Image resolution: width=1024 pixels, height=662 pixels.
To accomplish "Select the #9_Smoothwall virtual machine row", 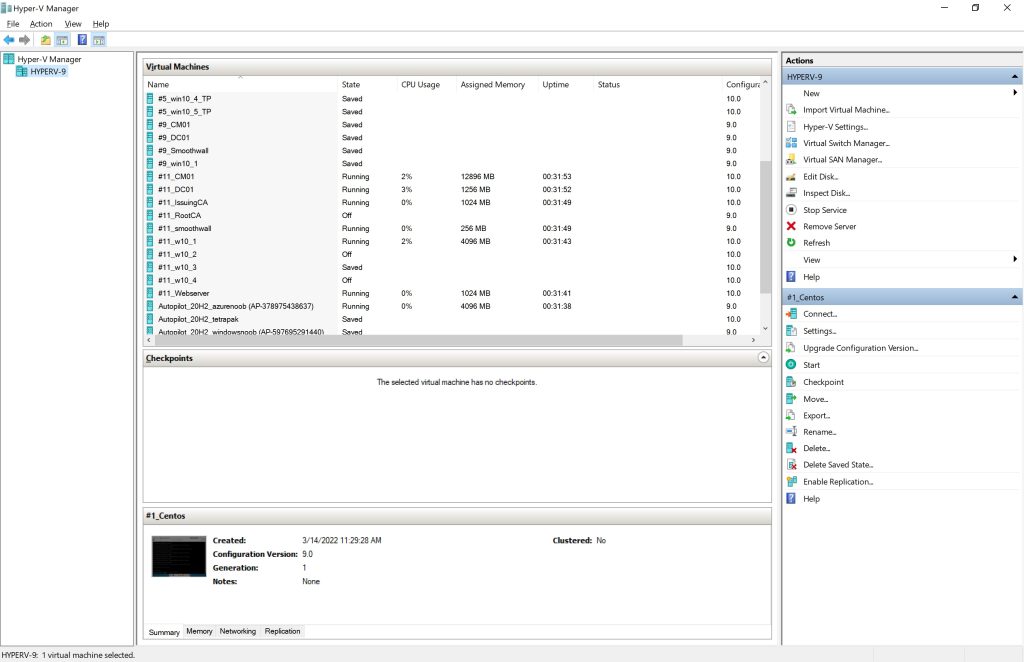I will coord(451,150).
